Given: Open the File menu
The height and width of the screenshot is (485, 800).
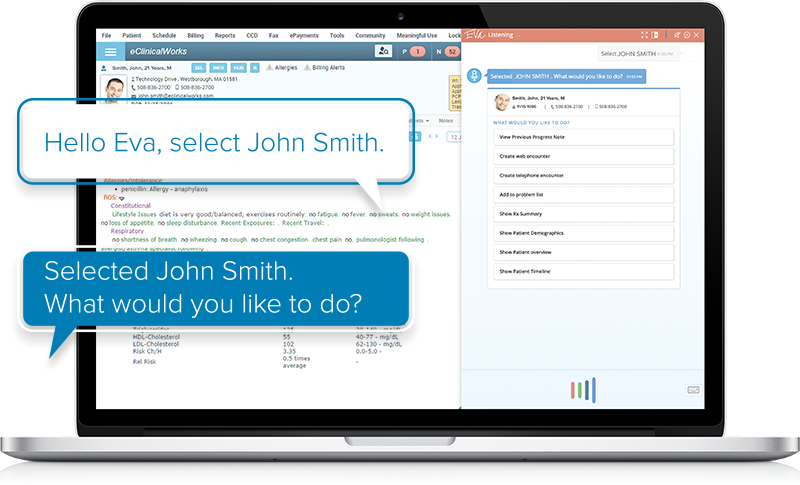Looking at the screenshot, I should click(x=106, y=36).
